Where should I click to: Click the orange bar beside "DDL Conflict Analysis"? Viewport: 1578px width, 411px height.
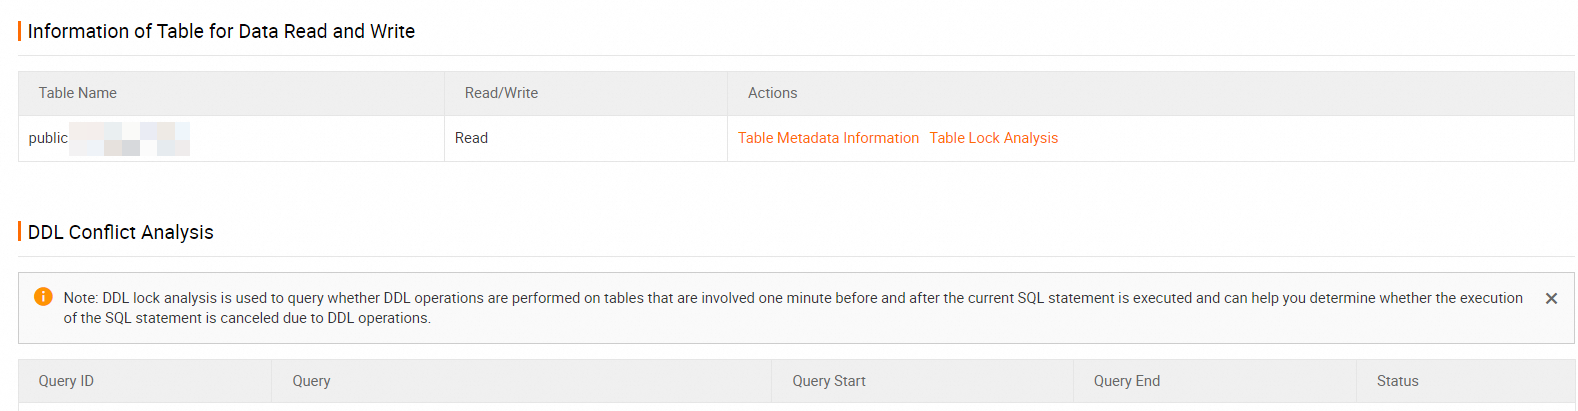tap(19, 232)
